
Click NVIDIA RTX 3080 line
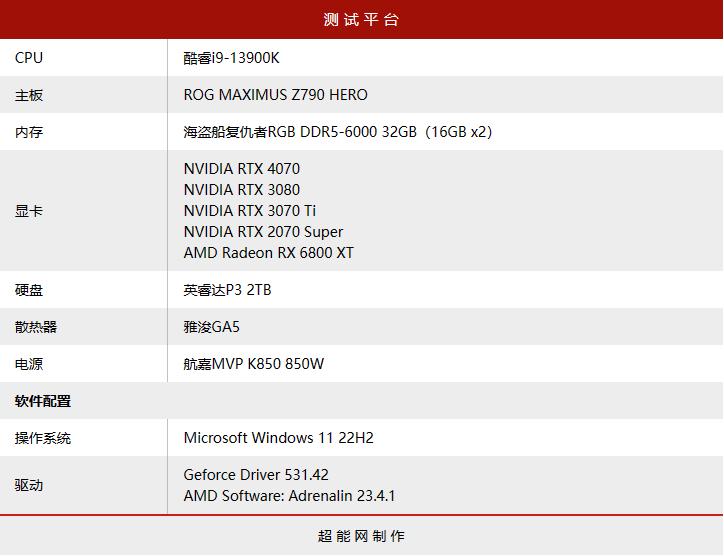tap(242, 189)
